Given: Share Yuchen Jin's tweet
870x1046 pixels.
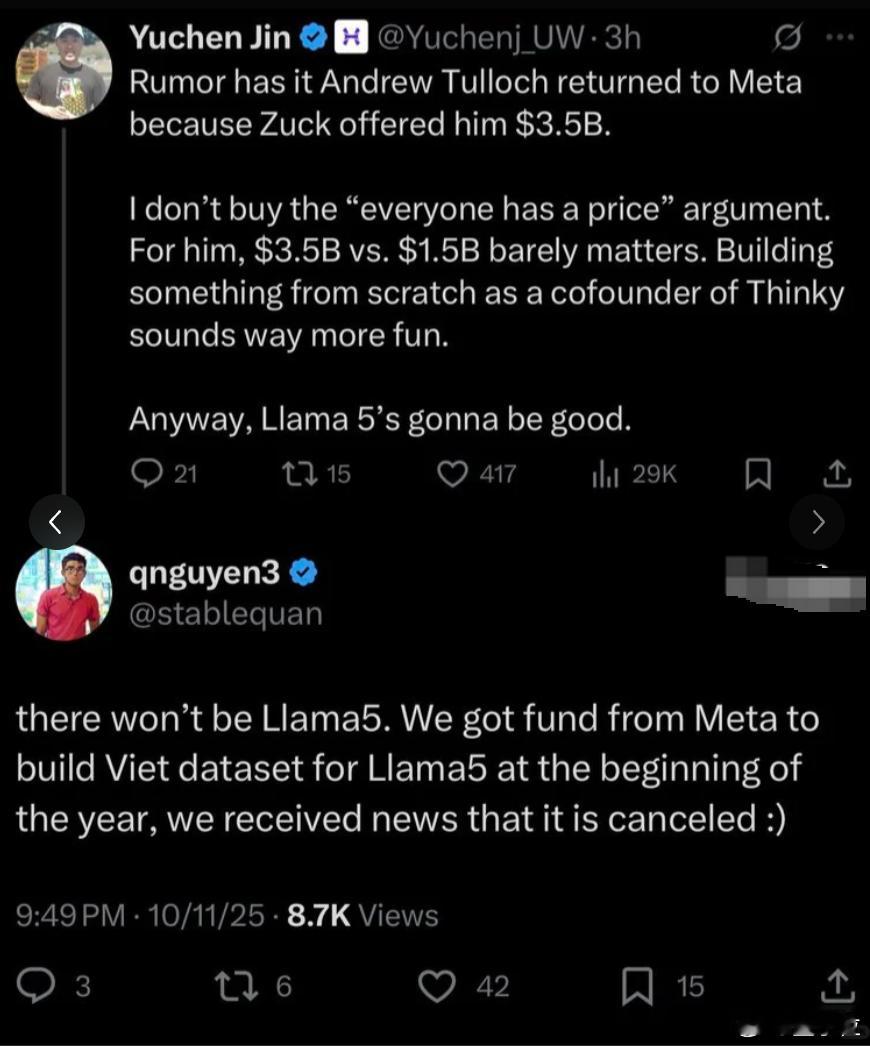Looking at the screenshot, I should (838, 473).
